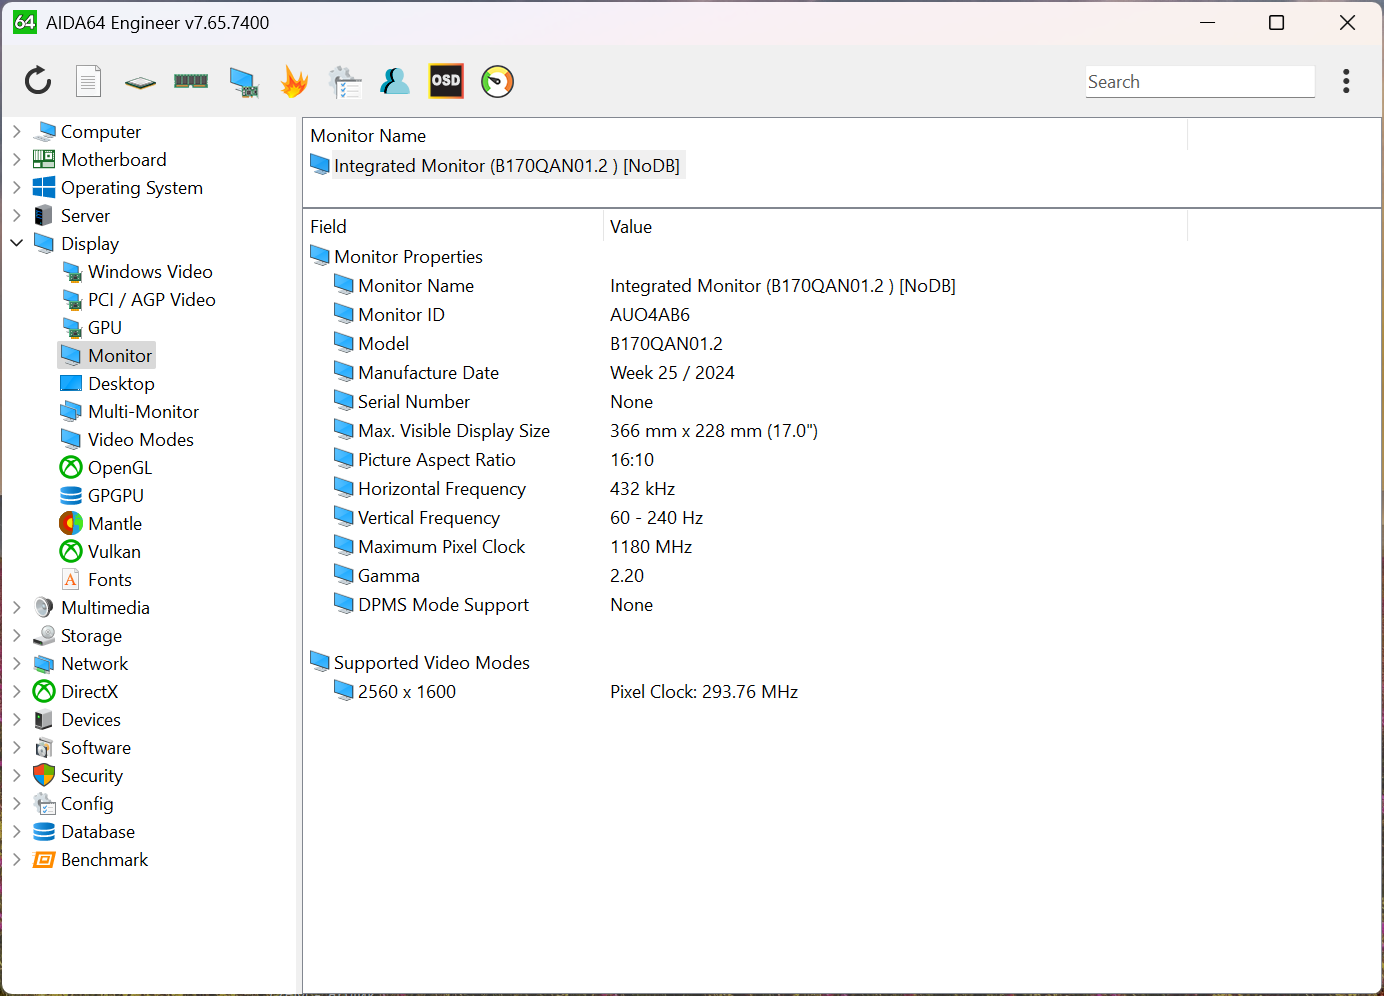Screen dimensions: 1384x996
Task: Expand the Computer tree node
Action: click(x=16, y=131)
